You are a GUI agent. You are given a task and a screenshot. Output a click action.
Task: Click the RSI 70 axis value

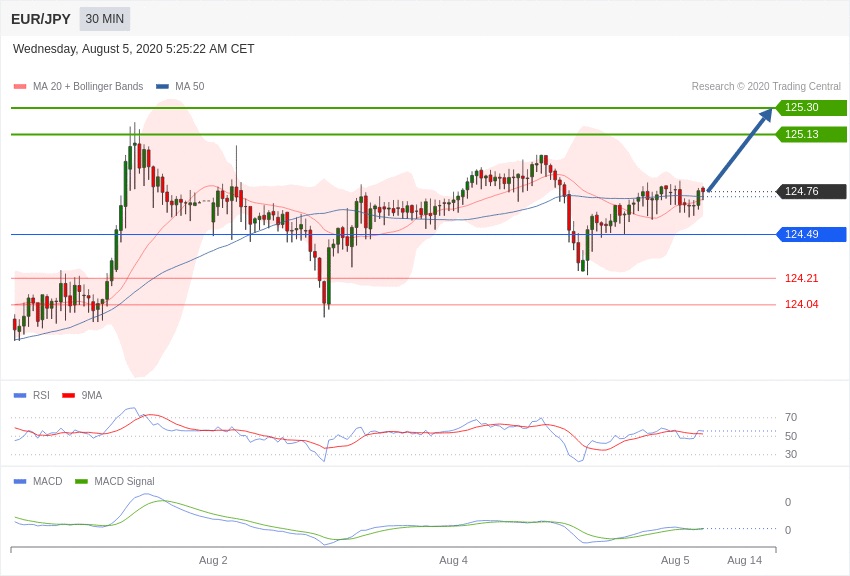click(791, 417)
